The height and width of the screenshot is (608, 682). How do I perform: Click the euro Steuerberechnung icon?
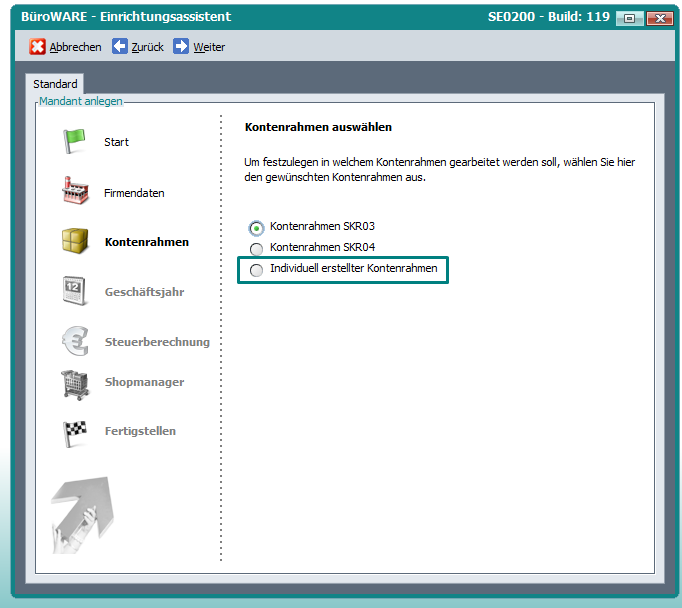pos(75,342)
